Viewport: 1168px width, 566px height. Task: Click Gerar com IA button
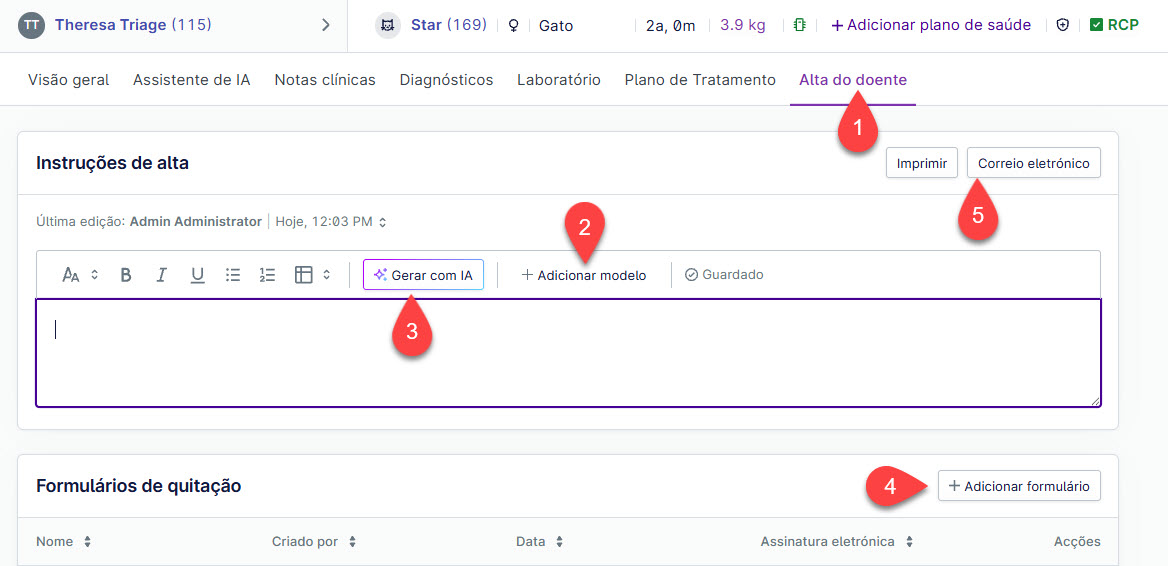(x=423, y=275)
